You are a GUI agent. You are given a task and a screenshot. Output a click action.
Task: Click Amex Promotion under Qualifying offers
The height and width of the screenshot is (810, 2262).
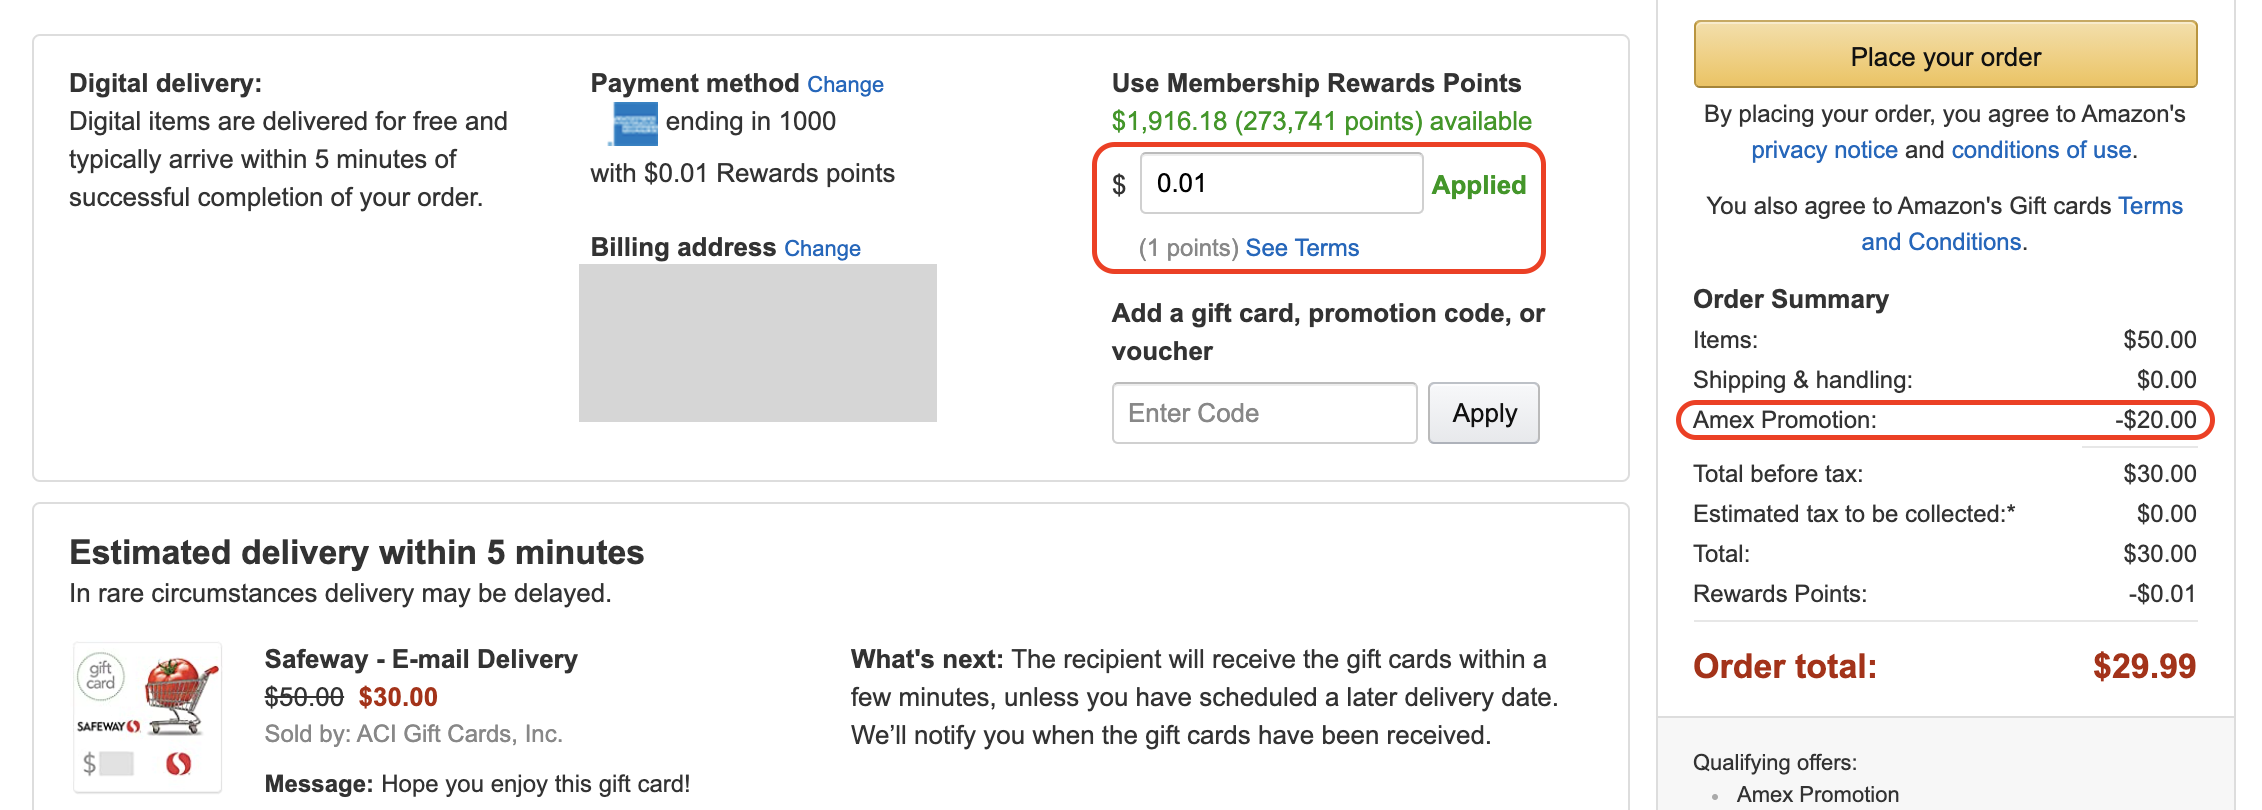[1817, 795]
